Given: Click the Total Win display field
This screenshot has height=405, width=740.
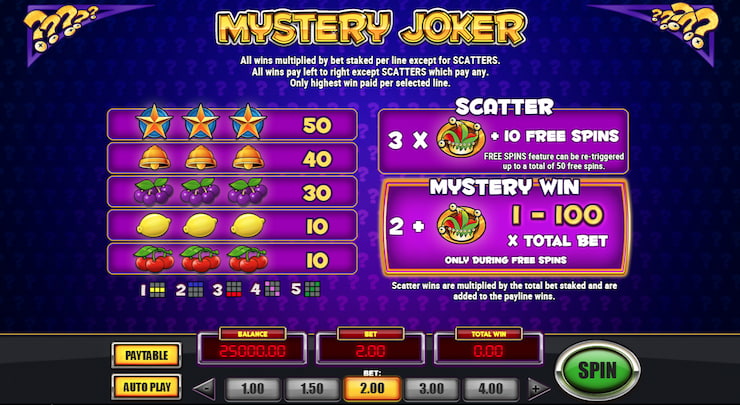Looking at the screenshot, I should 488,351.
